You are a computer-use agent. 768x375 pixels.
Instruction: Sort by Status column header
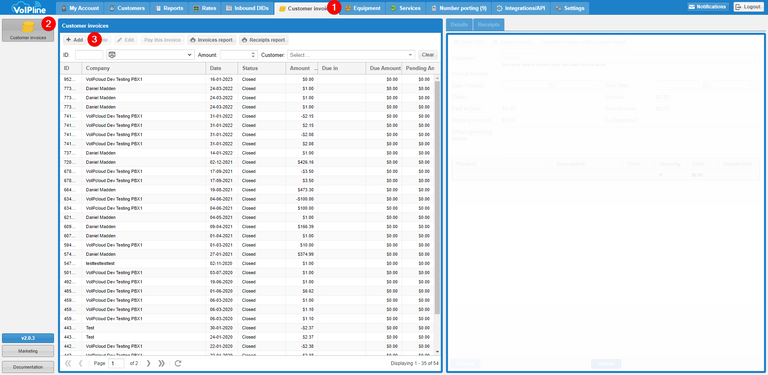261,68
